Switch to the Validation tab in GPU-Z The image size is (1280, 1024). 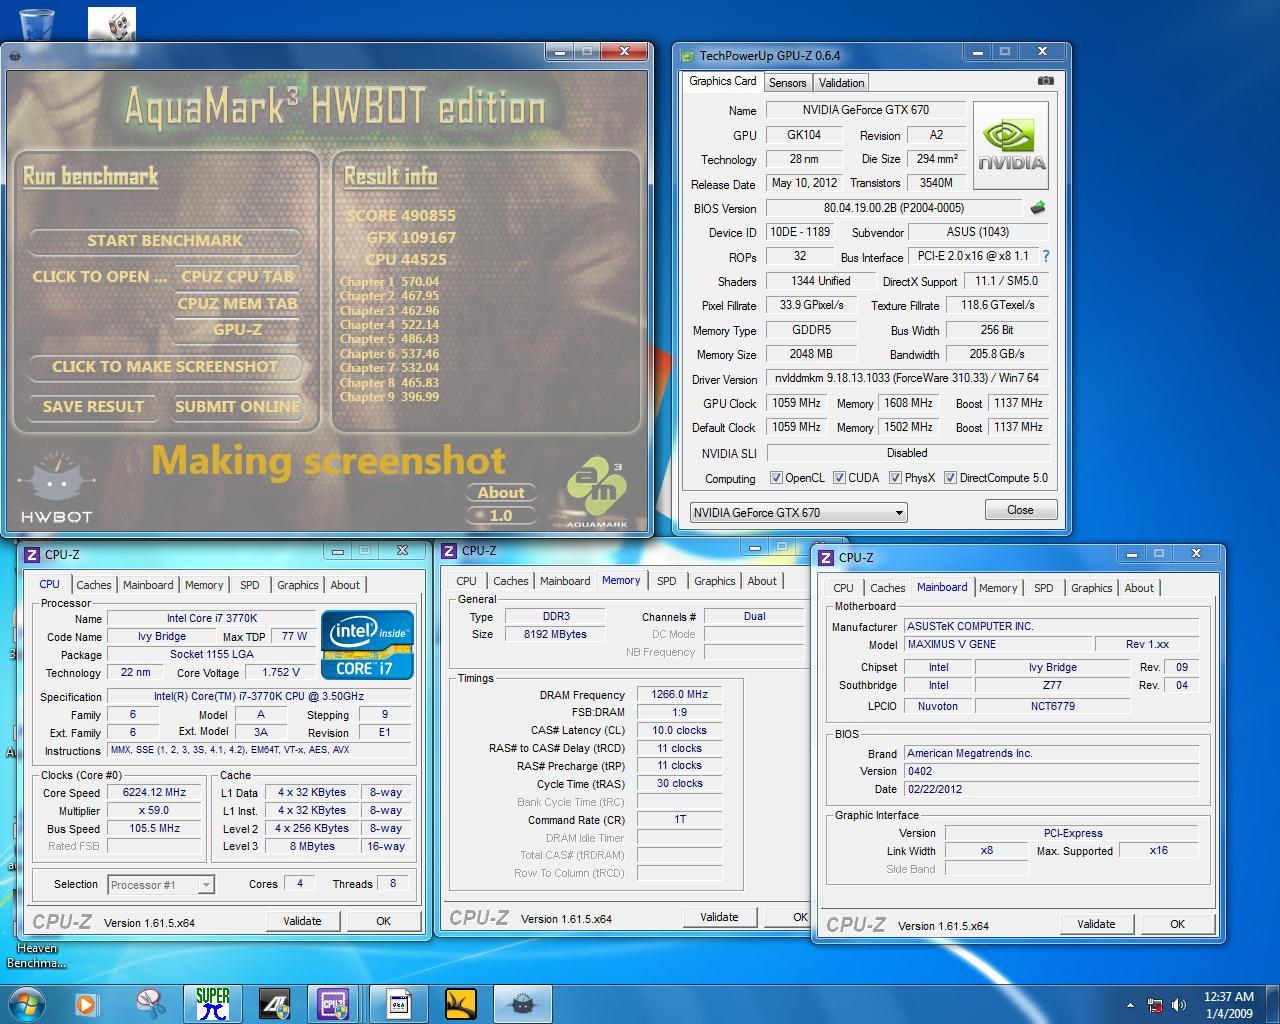click(x=841, y=83)
